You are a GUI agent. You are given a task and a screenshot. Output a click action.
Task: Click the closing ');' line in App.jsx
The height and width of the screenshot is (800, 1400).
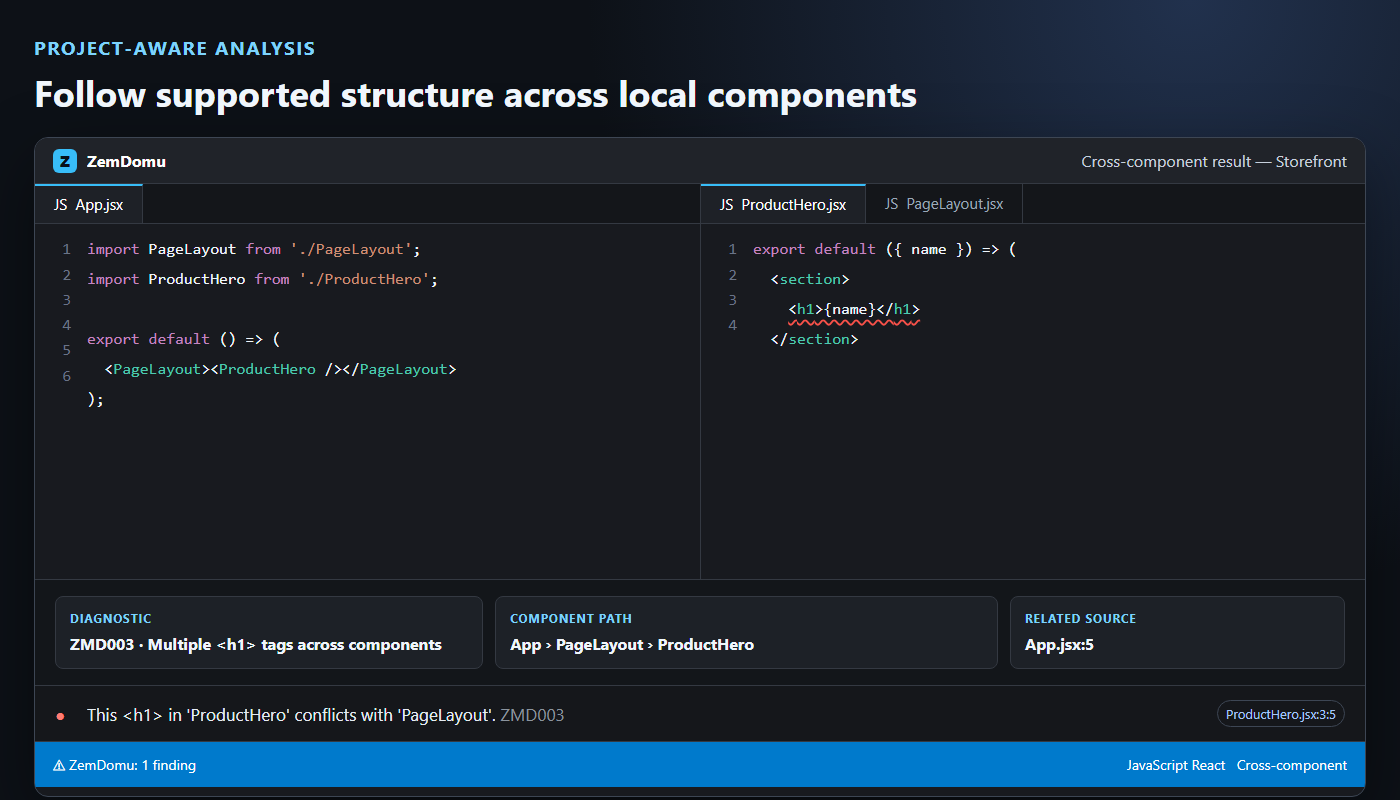pyautogui.click(x=96, y=399)
